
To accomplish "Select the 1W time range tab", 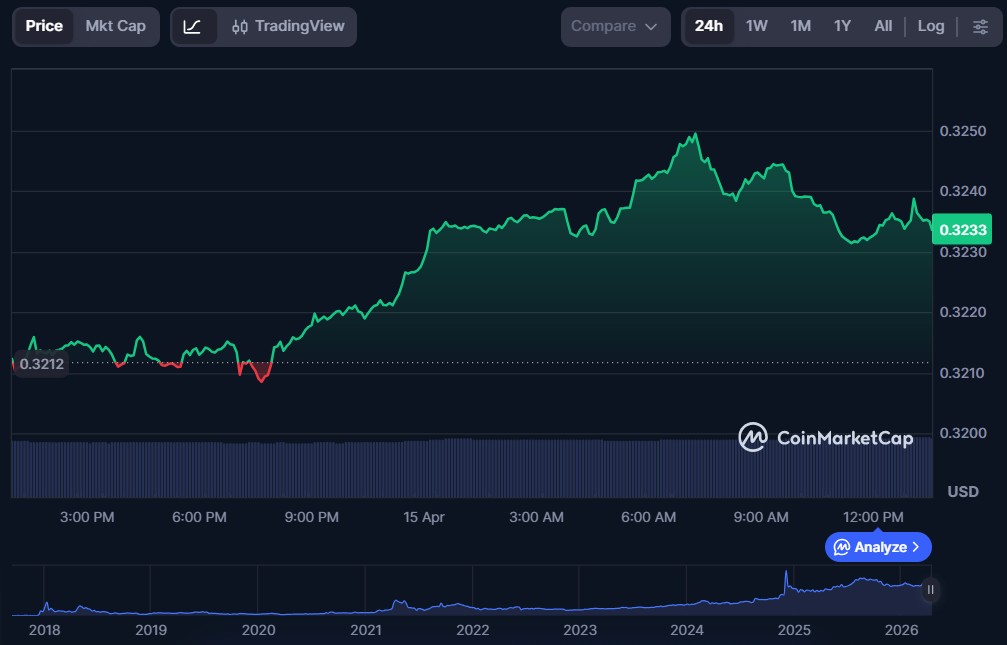I will coord(757,26).
